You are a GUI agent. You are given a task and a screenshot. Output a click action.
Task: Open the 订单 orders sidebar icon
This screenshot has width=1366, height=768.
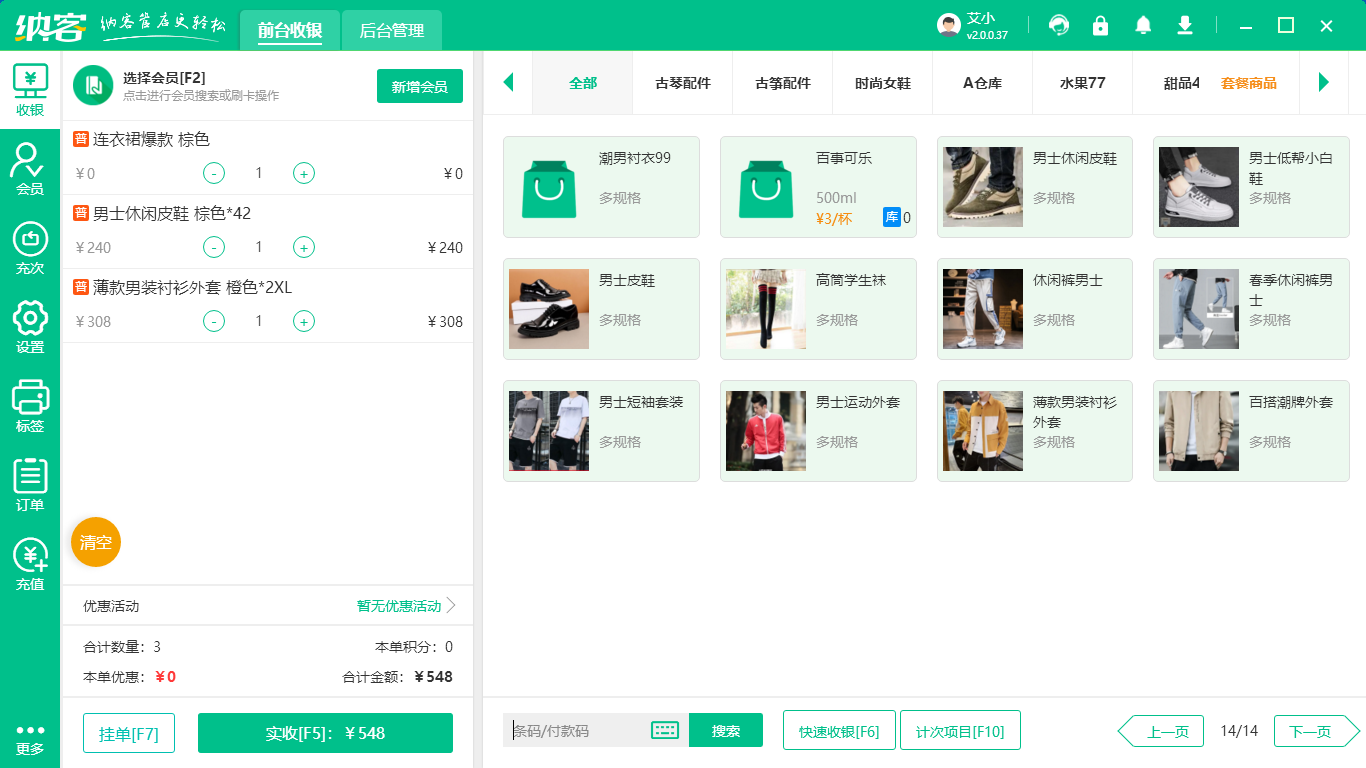[30, 485]
